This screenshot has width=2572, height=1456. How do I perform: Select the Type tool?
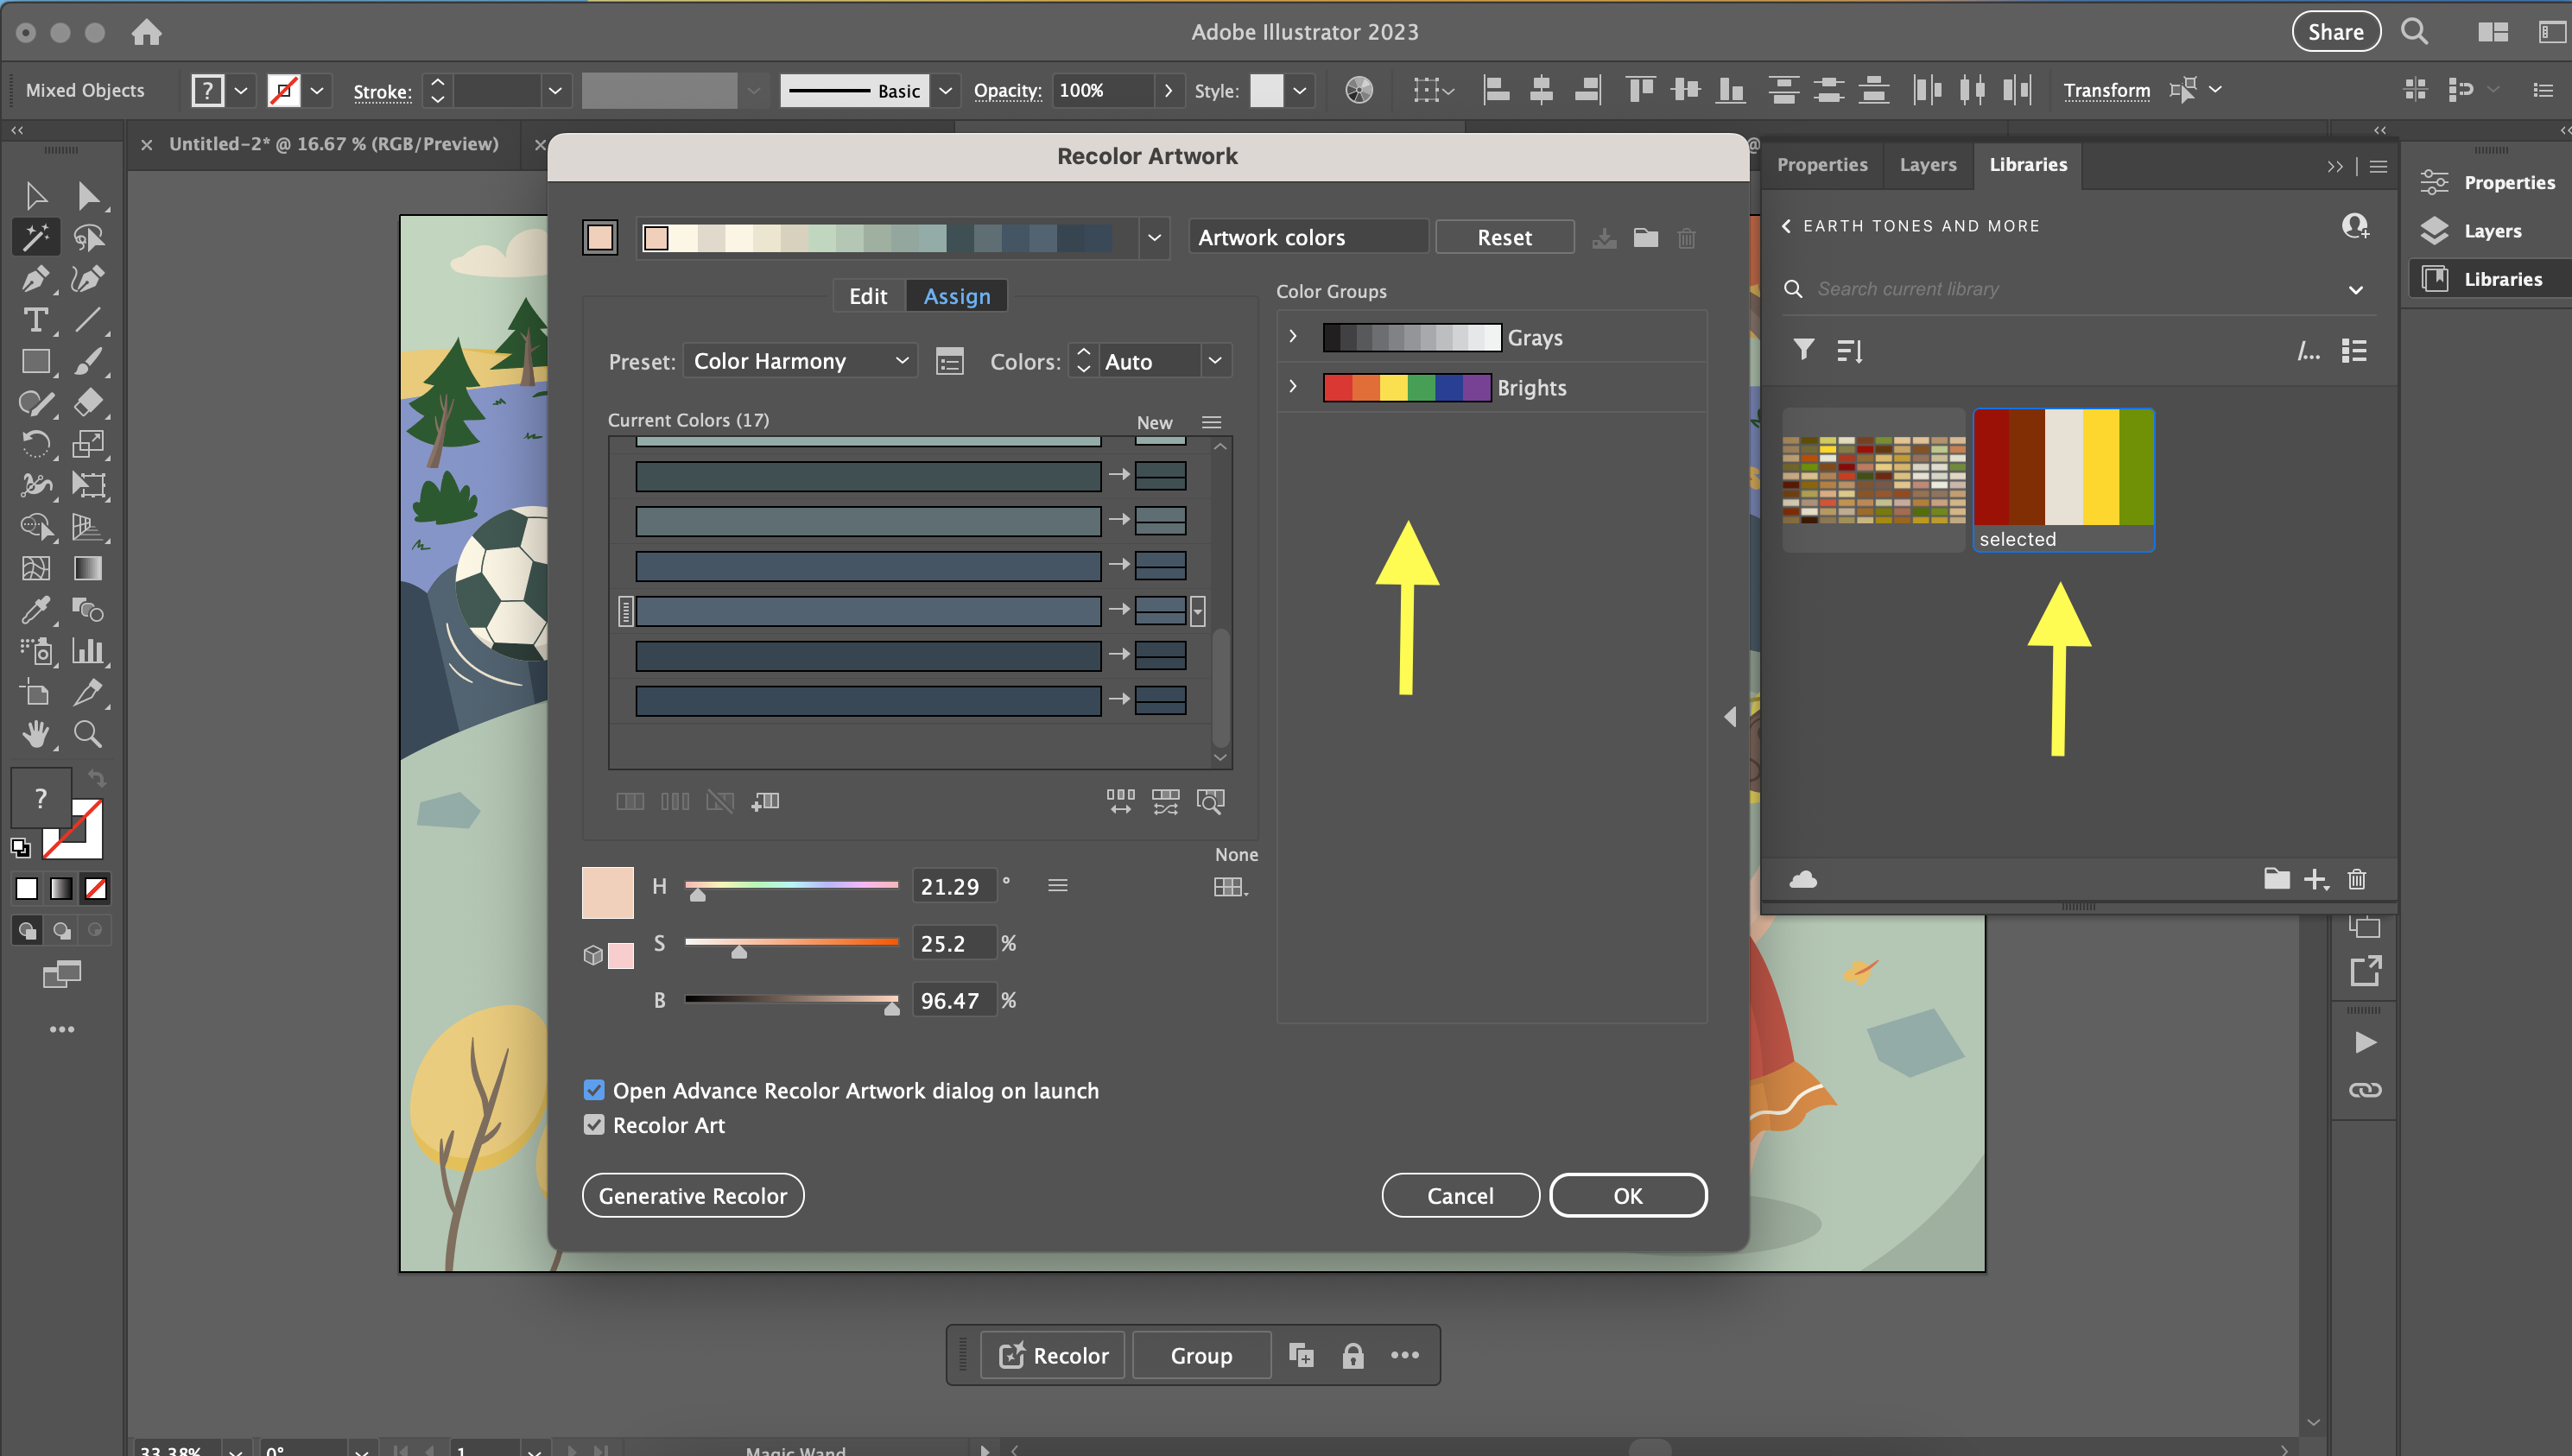click(x=37, y=320)
